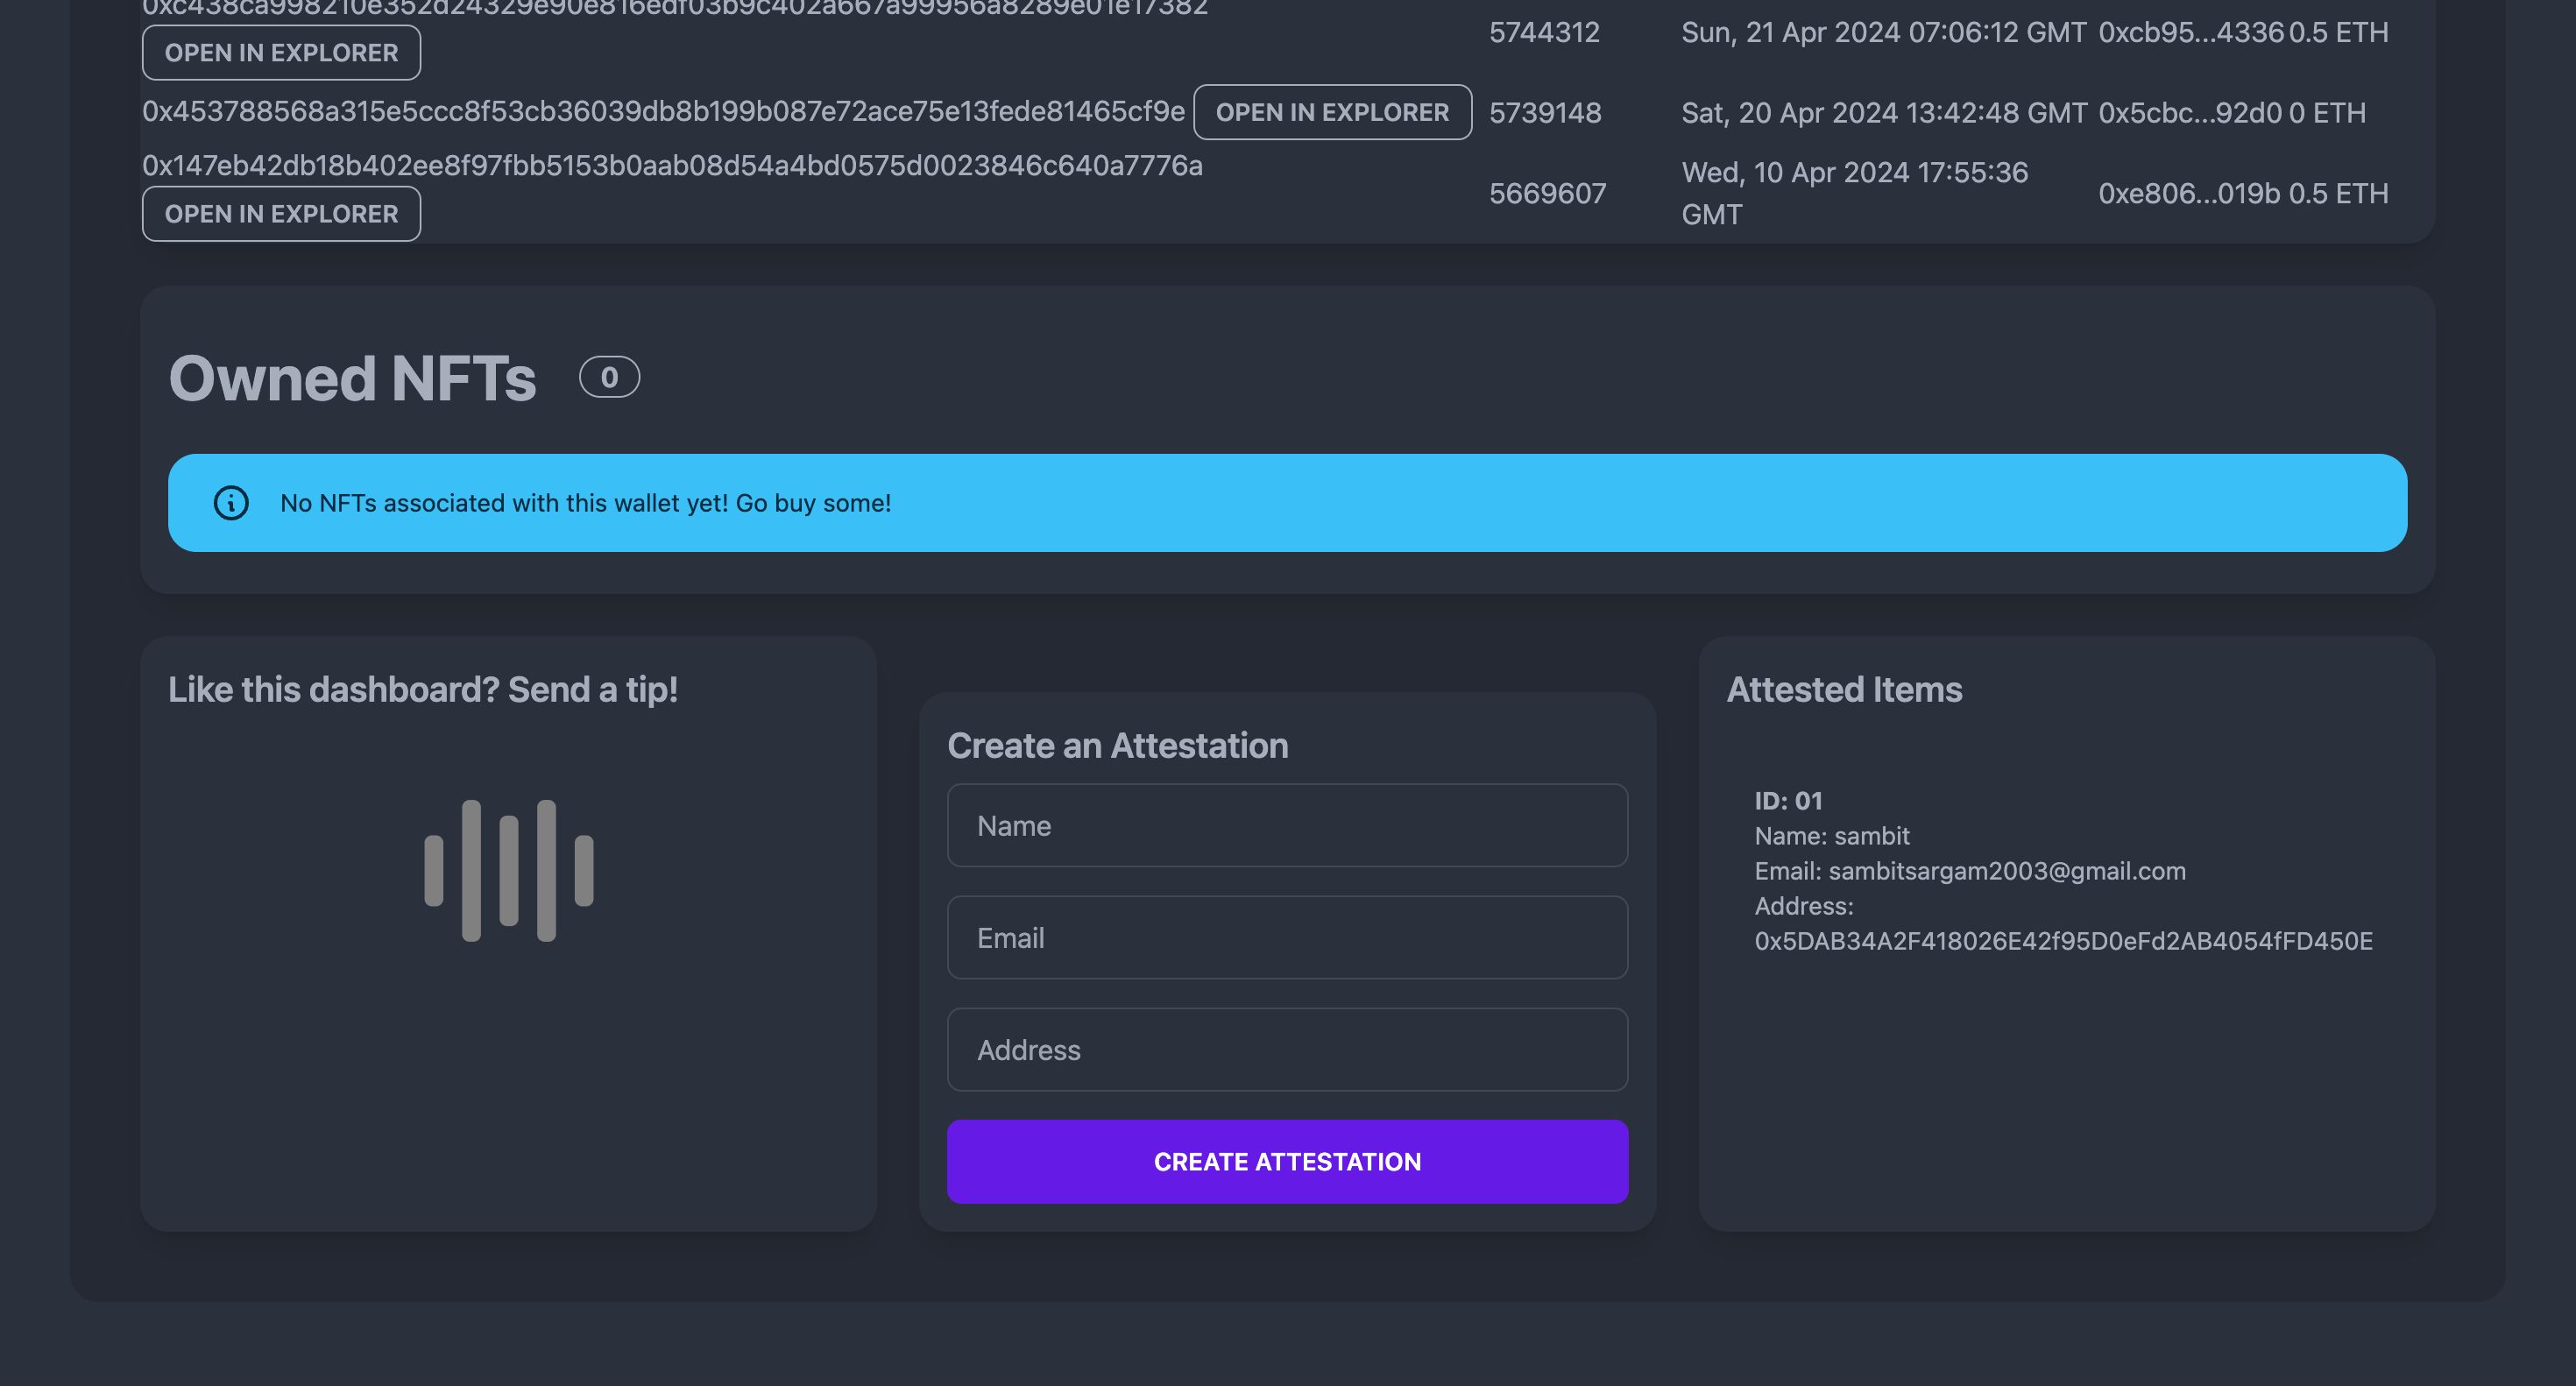2576x1386 pixels.
Task: Select the transaction hash 0x453788568a315e5ccc...
Action: (663, 111)
